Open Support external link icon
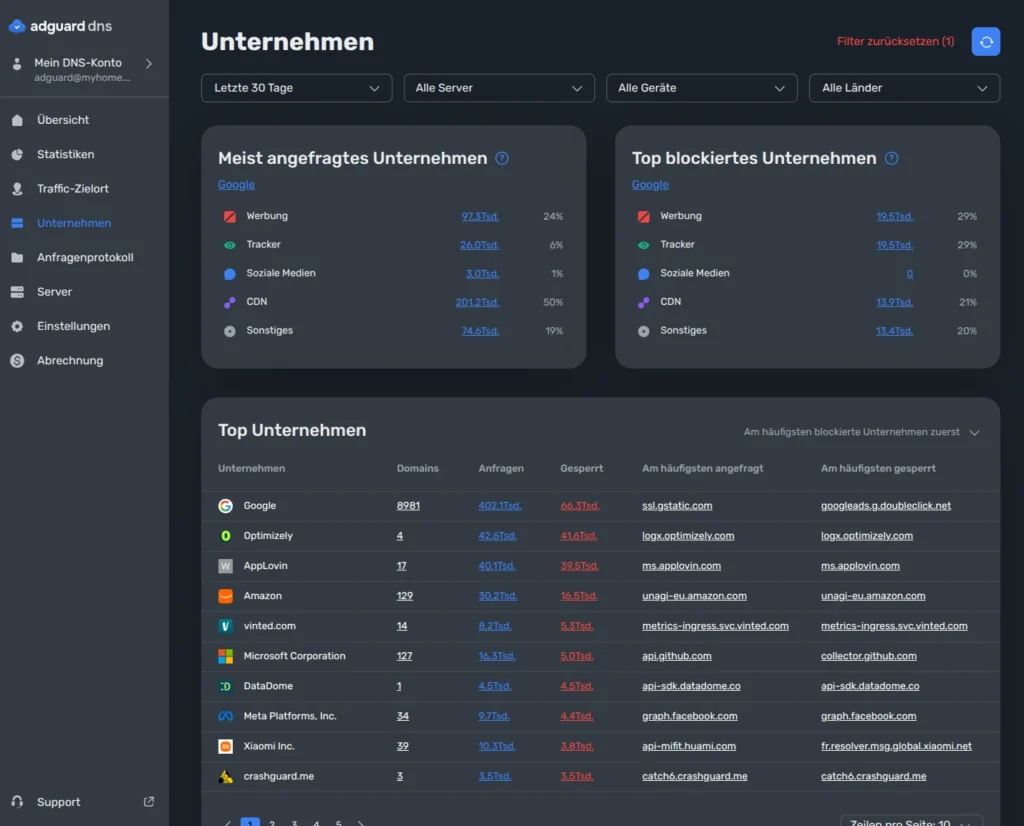This screenshot has height=826, width=1024. (x=149, y=801)
